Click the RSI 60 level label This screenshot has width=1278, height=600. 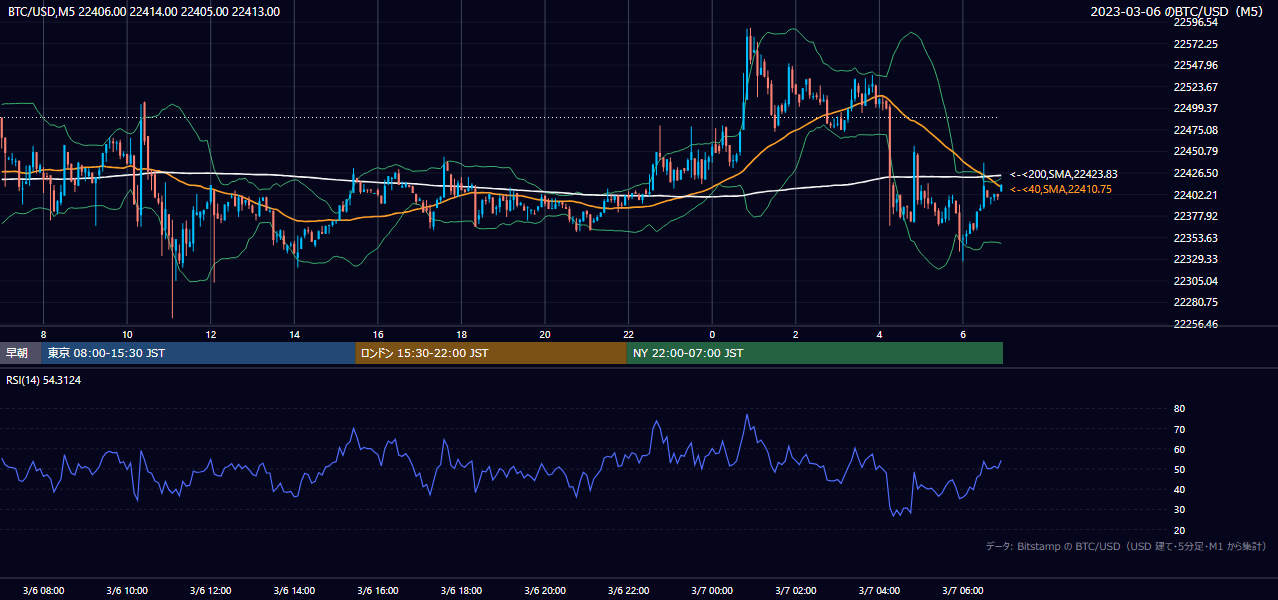(1179, 449)
